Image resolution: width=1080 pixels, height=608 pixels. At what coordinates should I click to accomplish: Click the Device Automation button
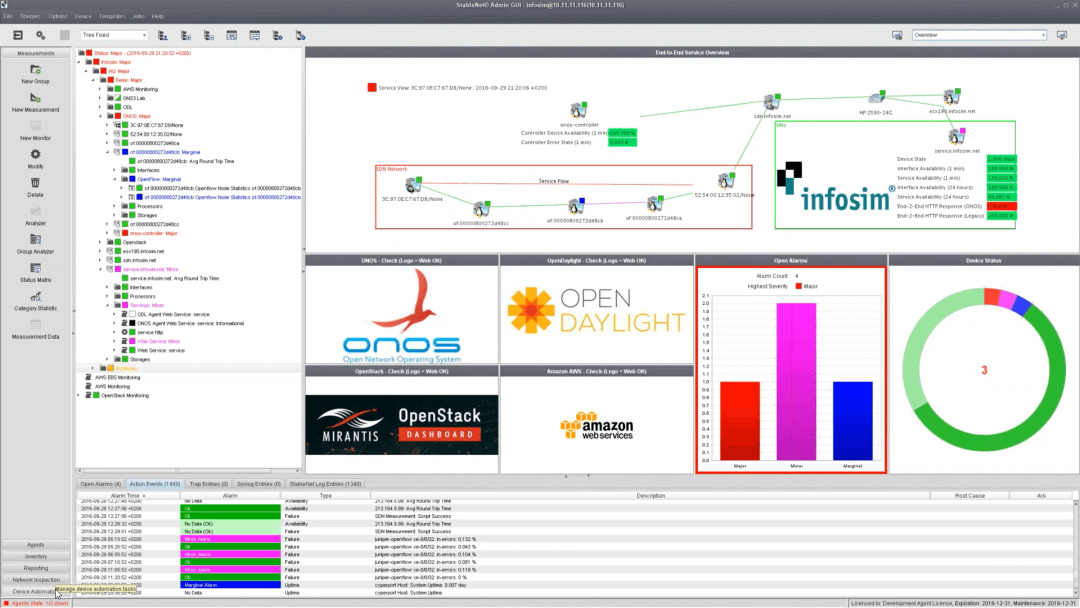[35, 593]
